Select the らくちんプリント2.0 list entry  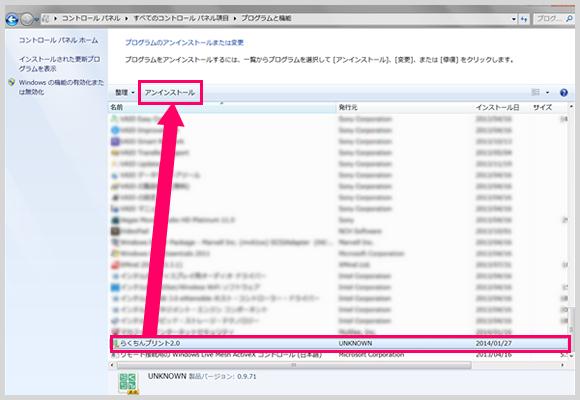340,343
